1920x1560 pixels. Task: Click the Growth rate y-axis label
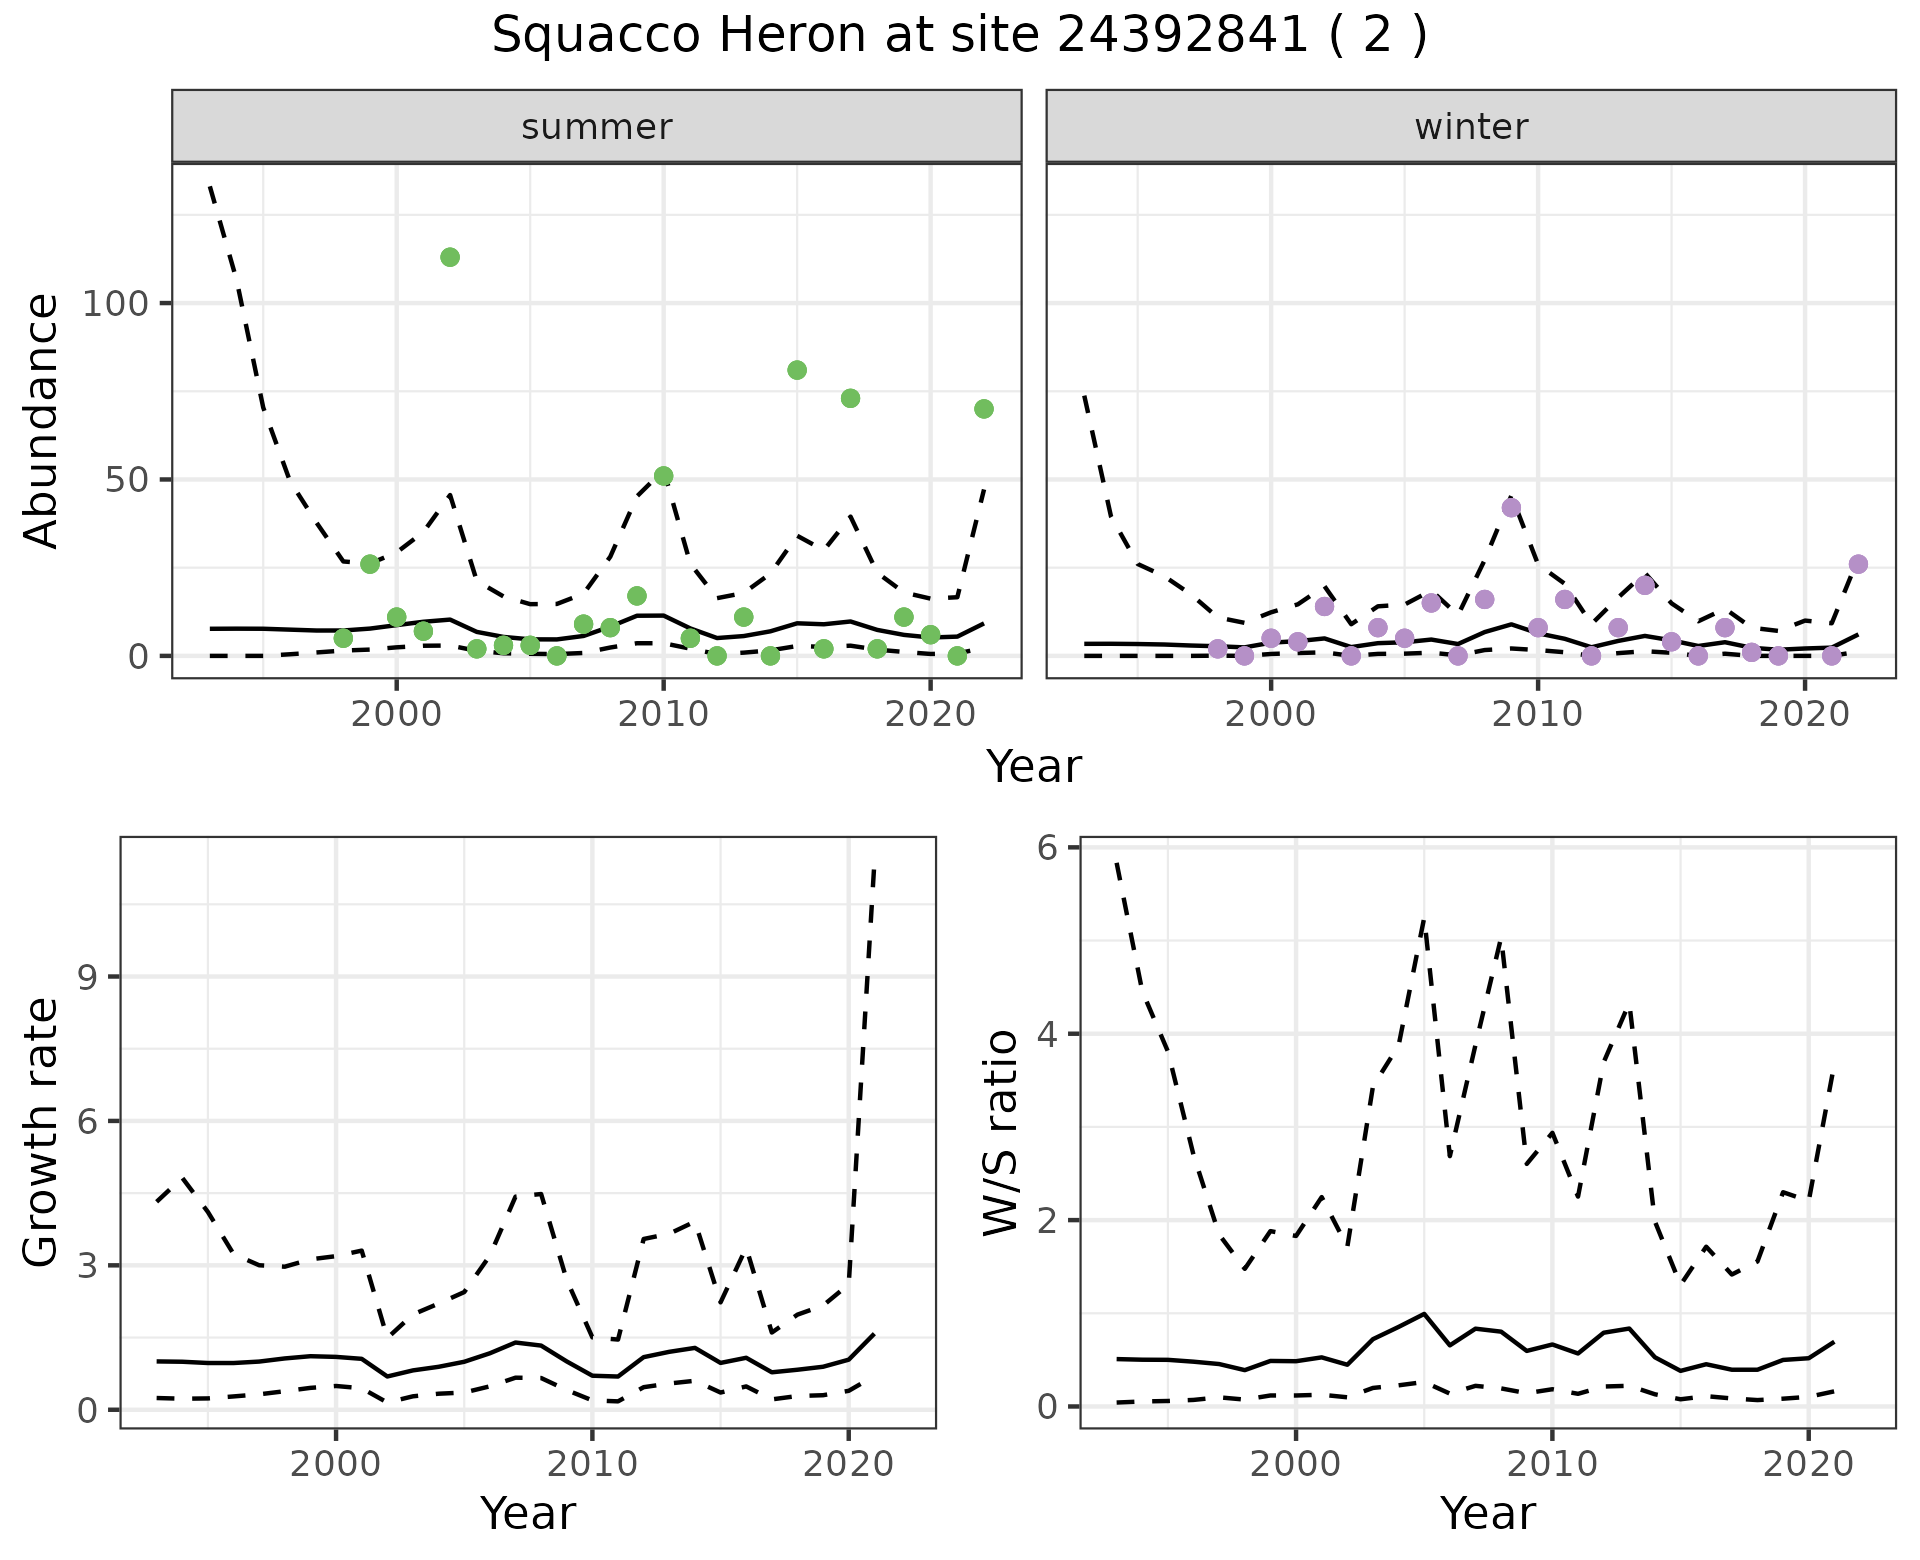(x=42, y=1132)
